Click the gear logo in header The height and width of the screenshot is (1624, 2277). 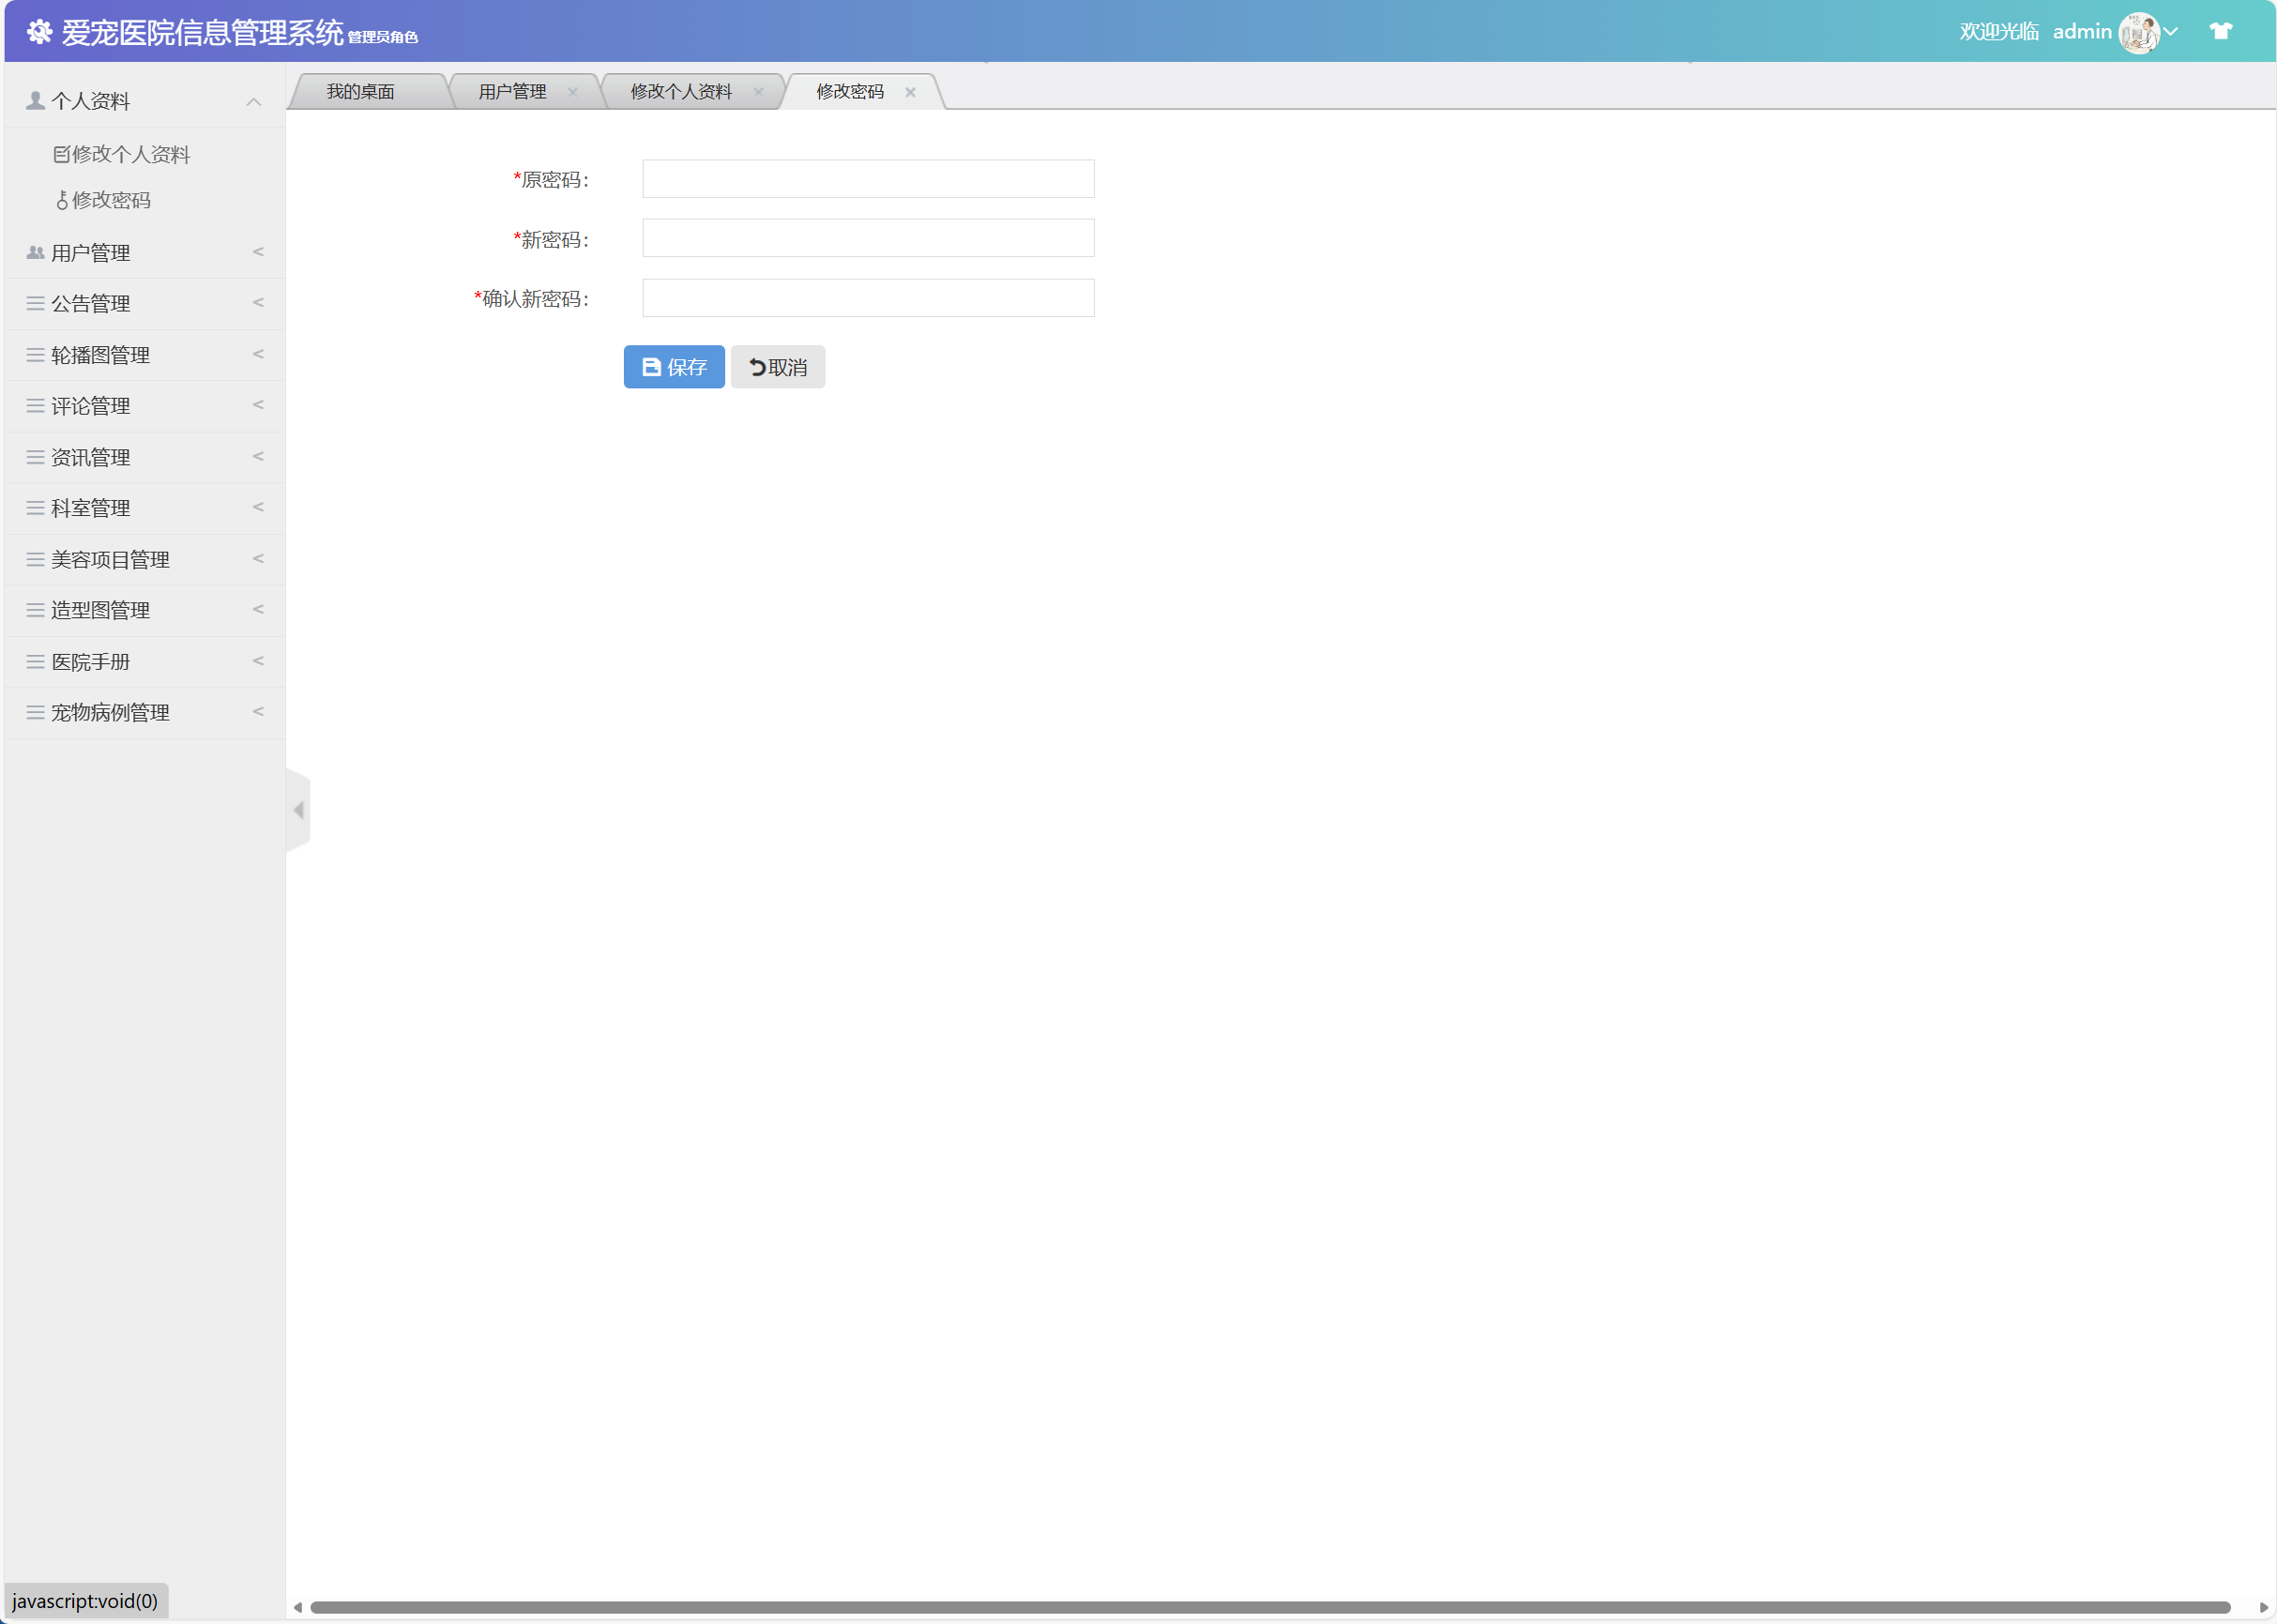point(39,32)
